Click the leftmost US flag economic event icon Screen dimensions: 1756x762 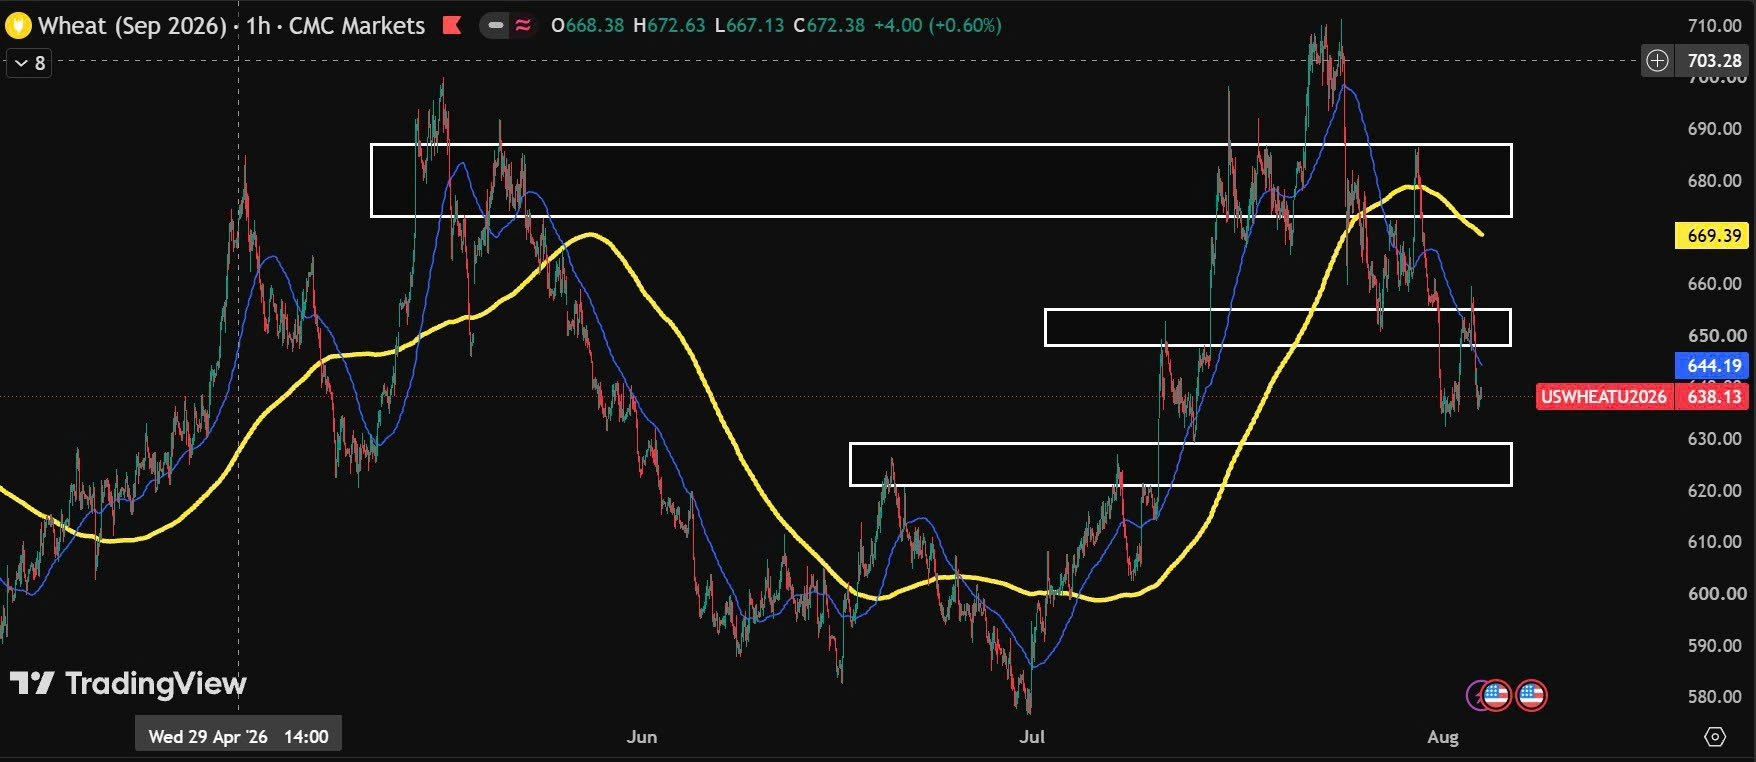coord(1495,695)
